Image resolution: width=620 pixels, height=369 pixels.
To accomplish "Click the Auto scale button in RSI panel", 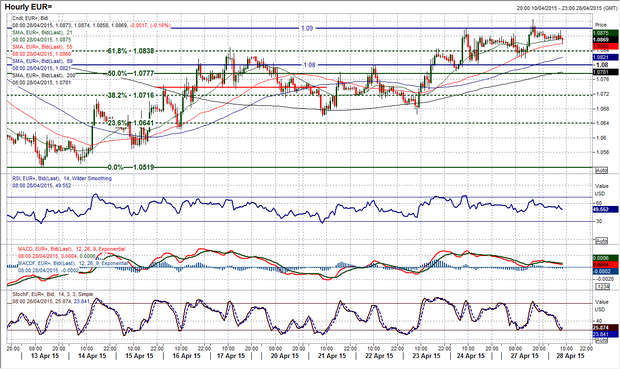I will pos(601,241).
